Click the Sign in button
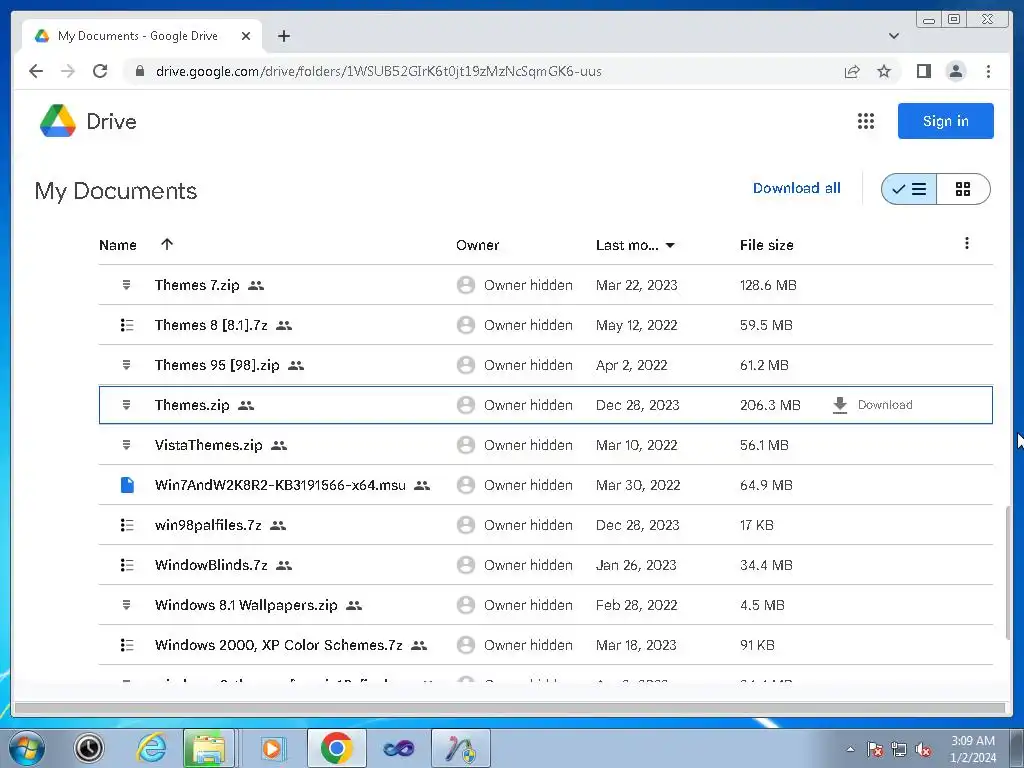1024x768 pixels. [x=945, y=121]
